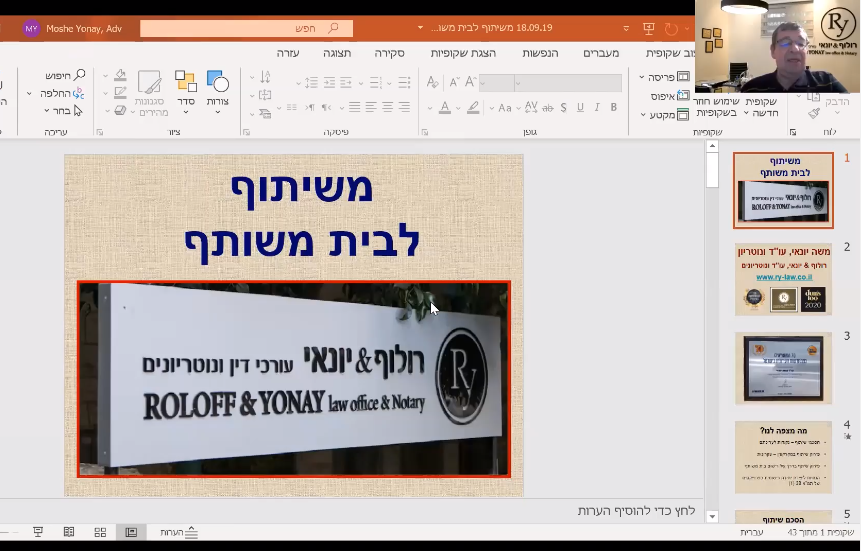The image size is (861, 551).
Task: Click the character spacing AV icon
Action: point(531,107)
